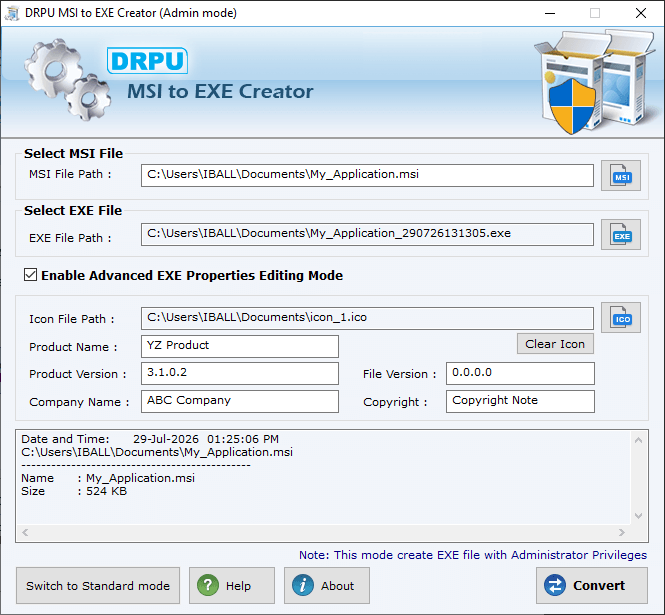Click the Product Name field
Image resolution: width=665 pixels, height=615 pixels.
pyautogui.click(x=240, y=346)
